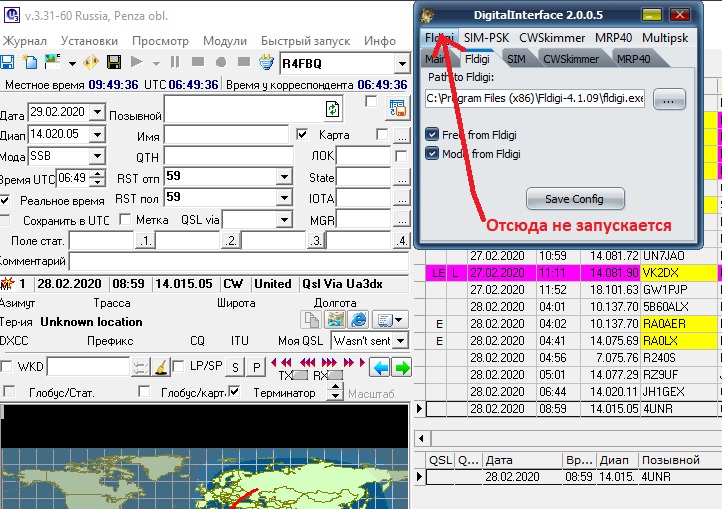Viewport: 722px width, 509px height.
Task: Open the Internet Explorer globe icon
Action: click(358, 320)
